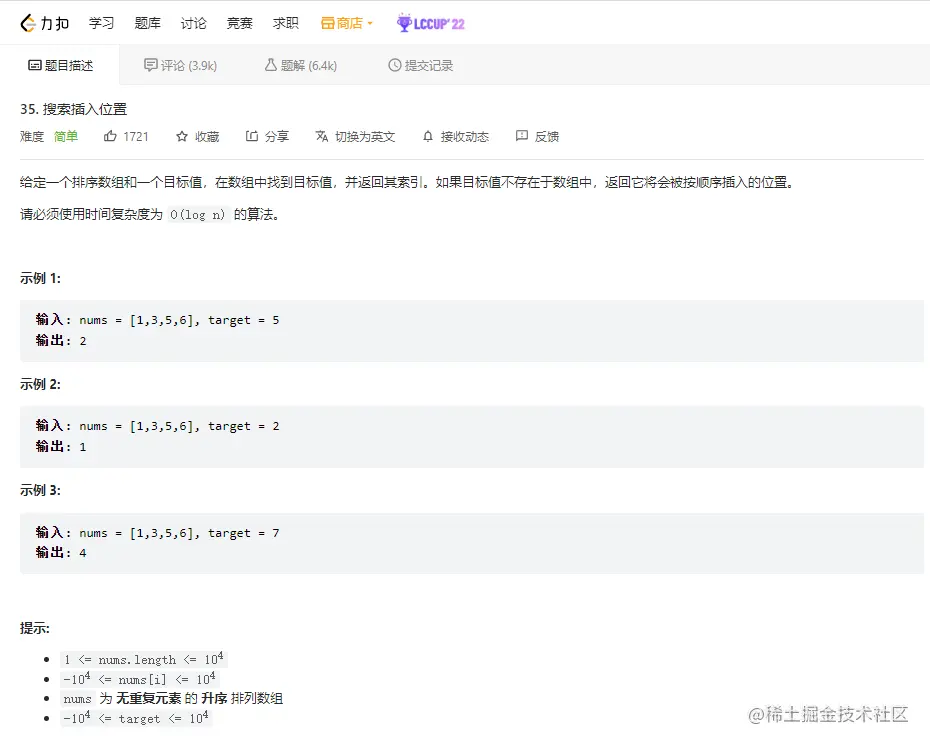
Task: Click the thumbs-up like icon
Action: tap(110, 136)
